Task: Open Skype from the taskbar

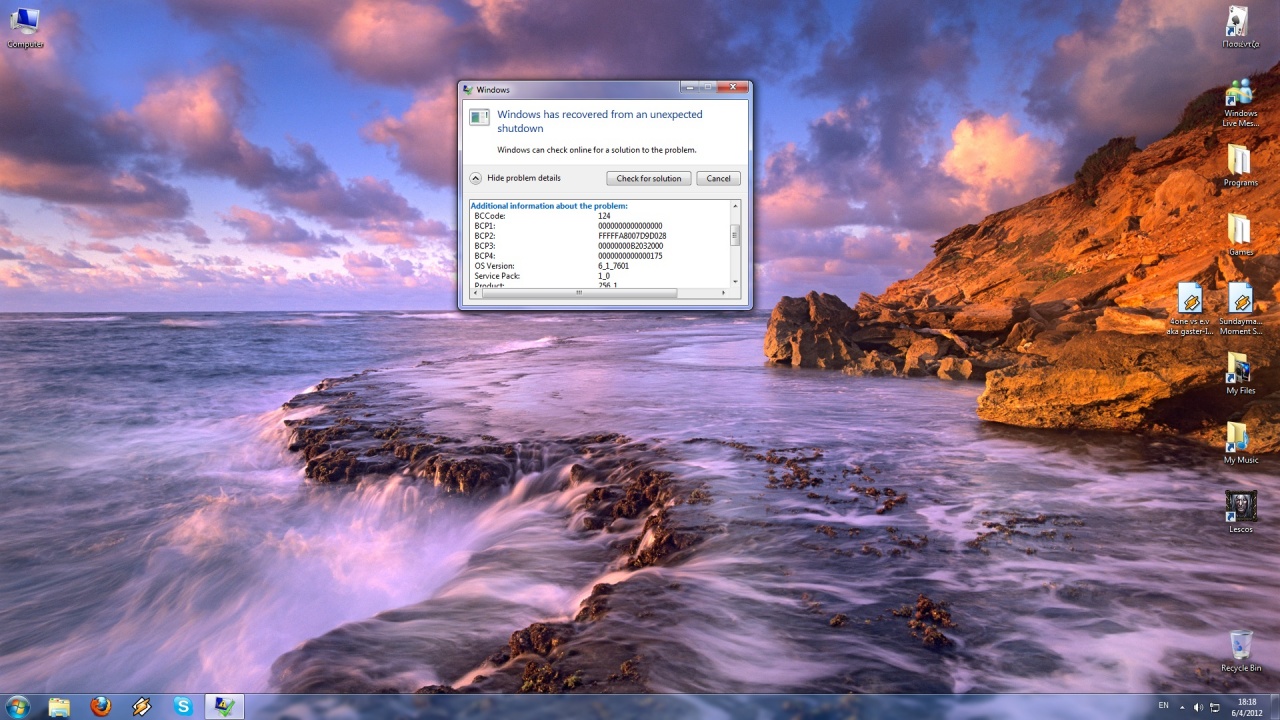Action: click(183, 707)
